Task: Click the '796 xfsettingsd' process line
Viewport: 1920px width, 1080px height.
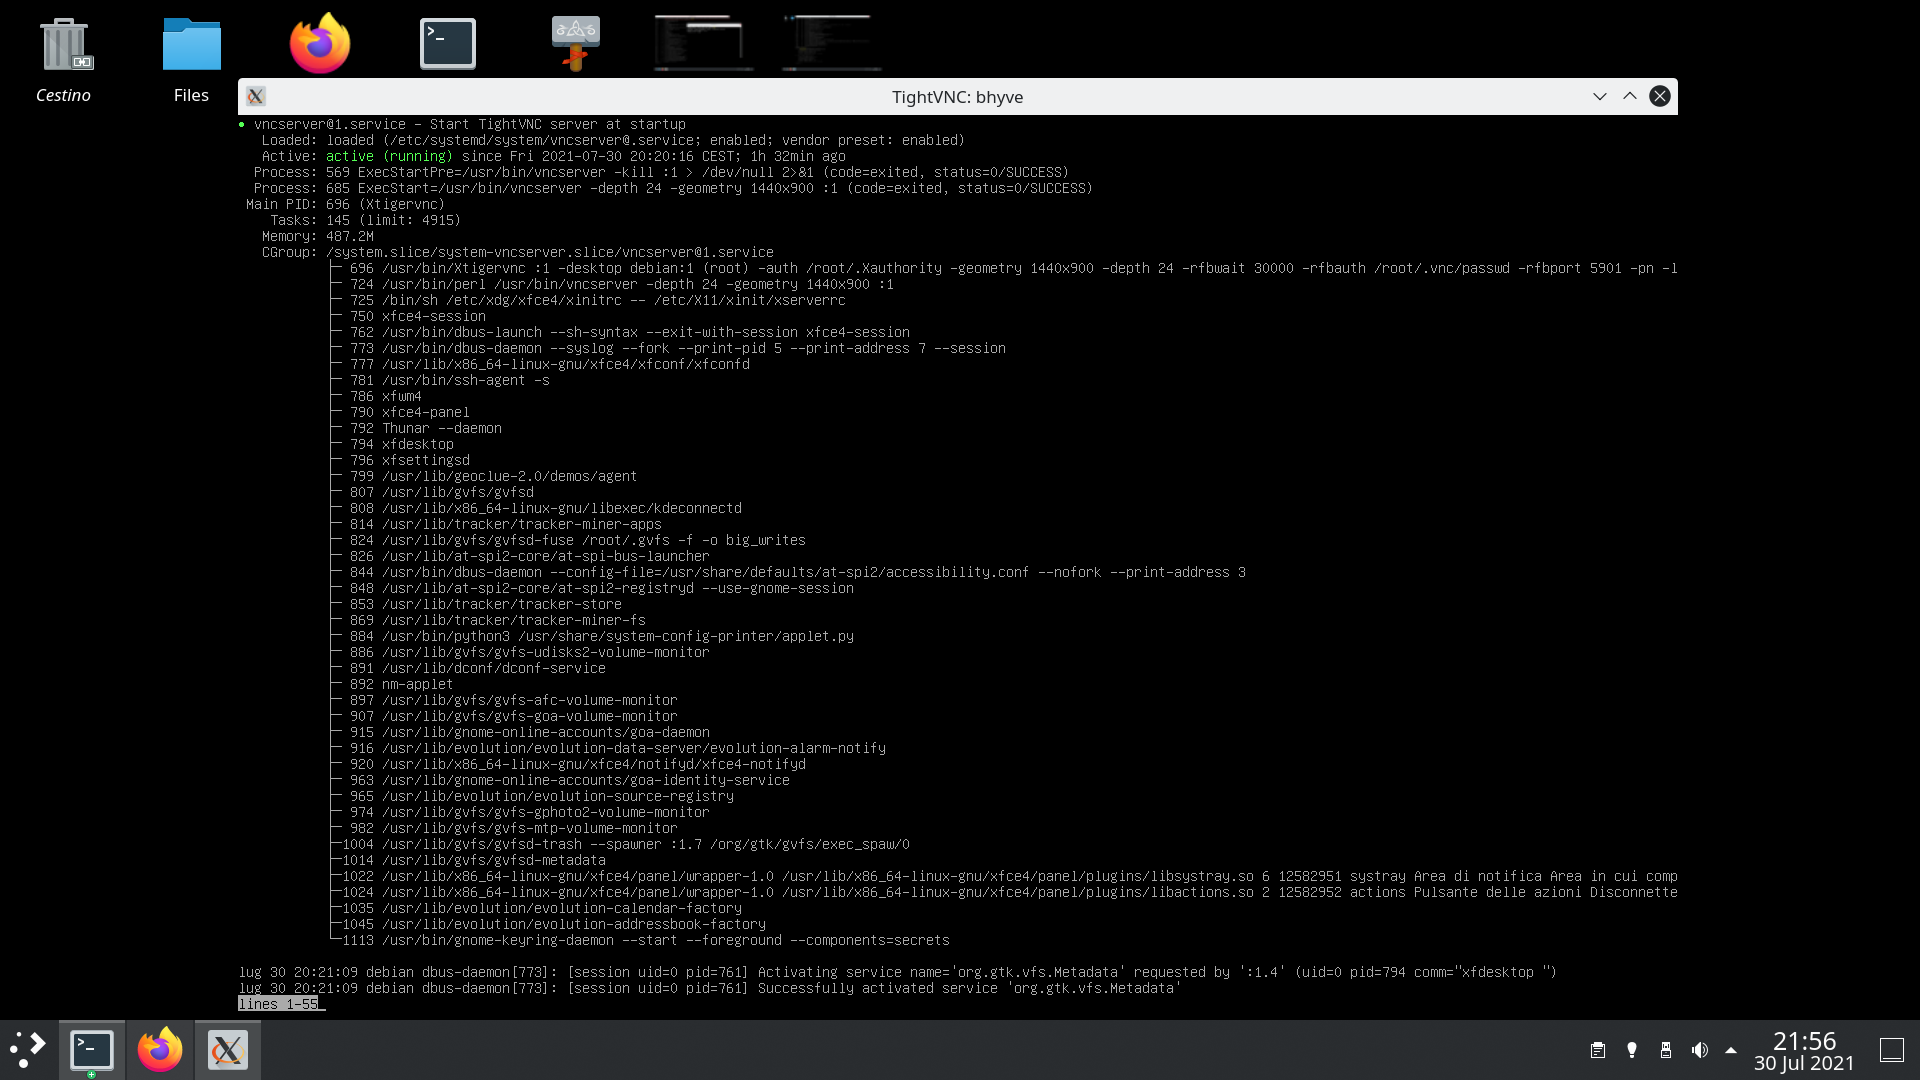Action: pyautogui.click(x=410, y=460)
